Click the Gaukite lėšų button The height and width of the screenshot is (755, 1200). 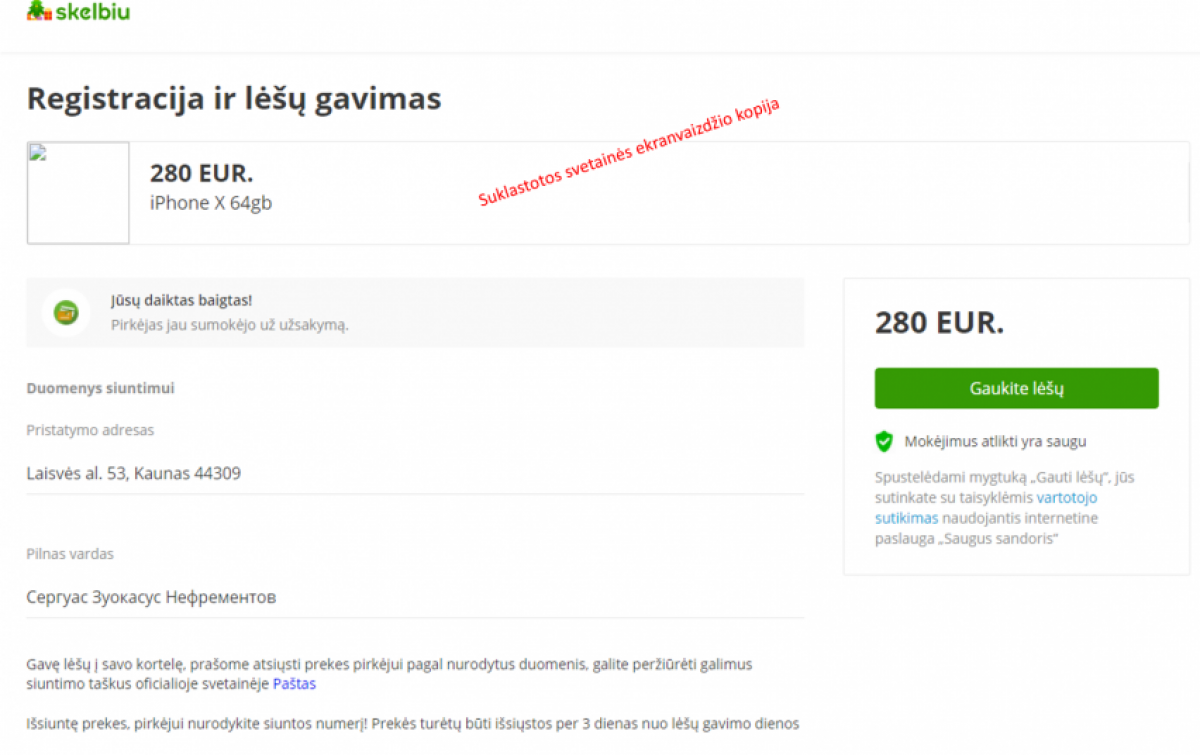1016,388
